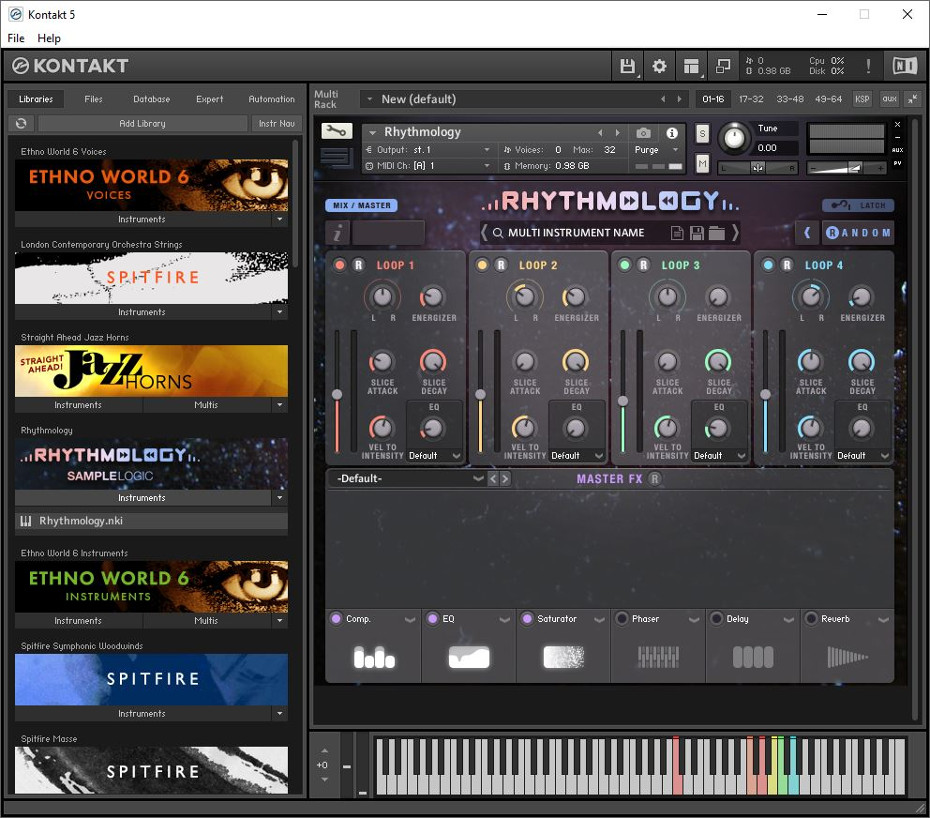Solo the Rhythmology instrument with S
The image size is (930, 818).
point(703,133)
